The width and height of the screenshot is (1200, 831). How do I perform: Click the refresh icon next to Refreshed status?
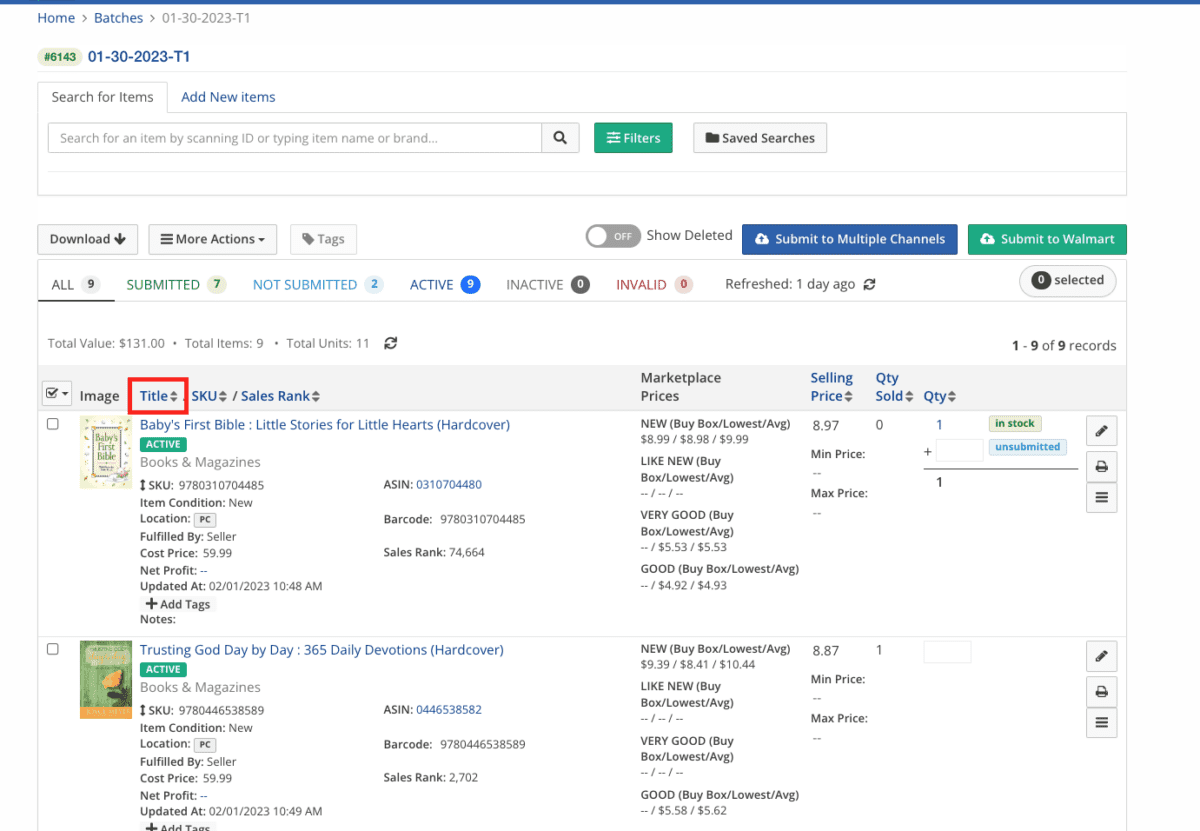(869, 284)
